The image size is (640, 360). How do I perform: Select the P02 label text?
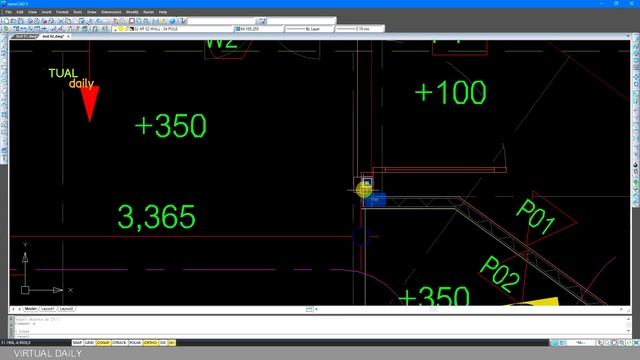[x=500, y=274]
